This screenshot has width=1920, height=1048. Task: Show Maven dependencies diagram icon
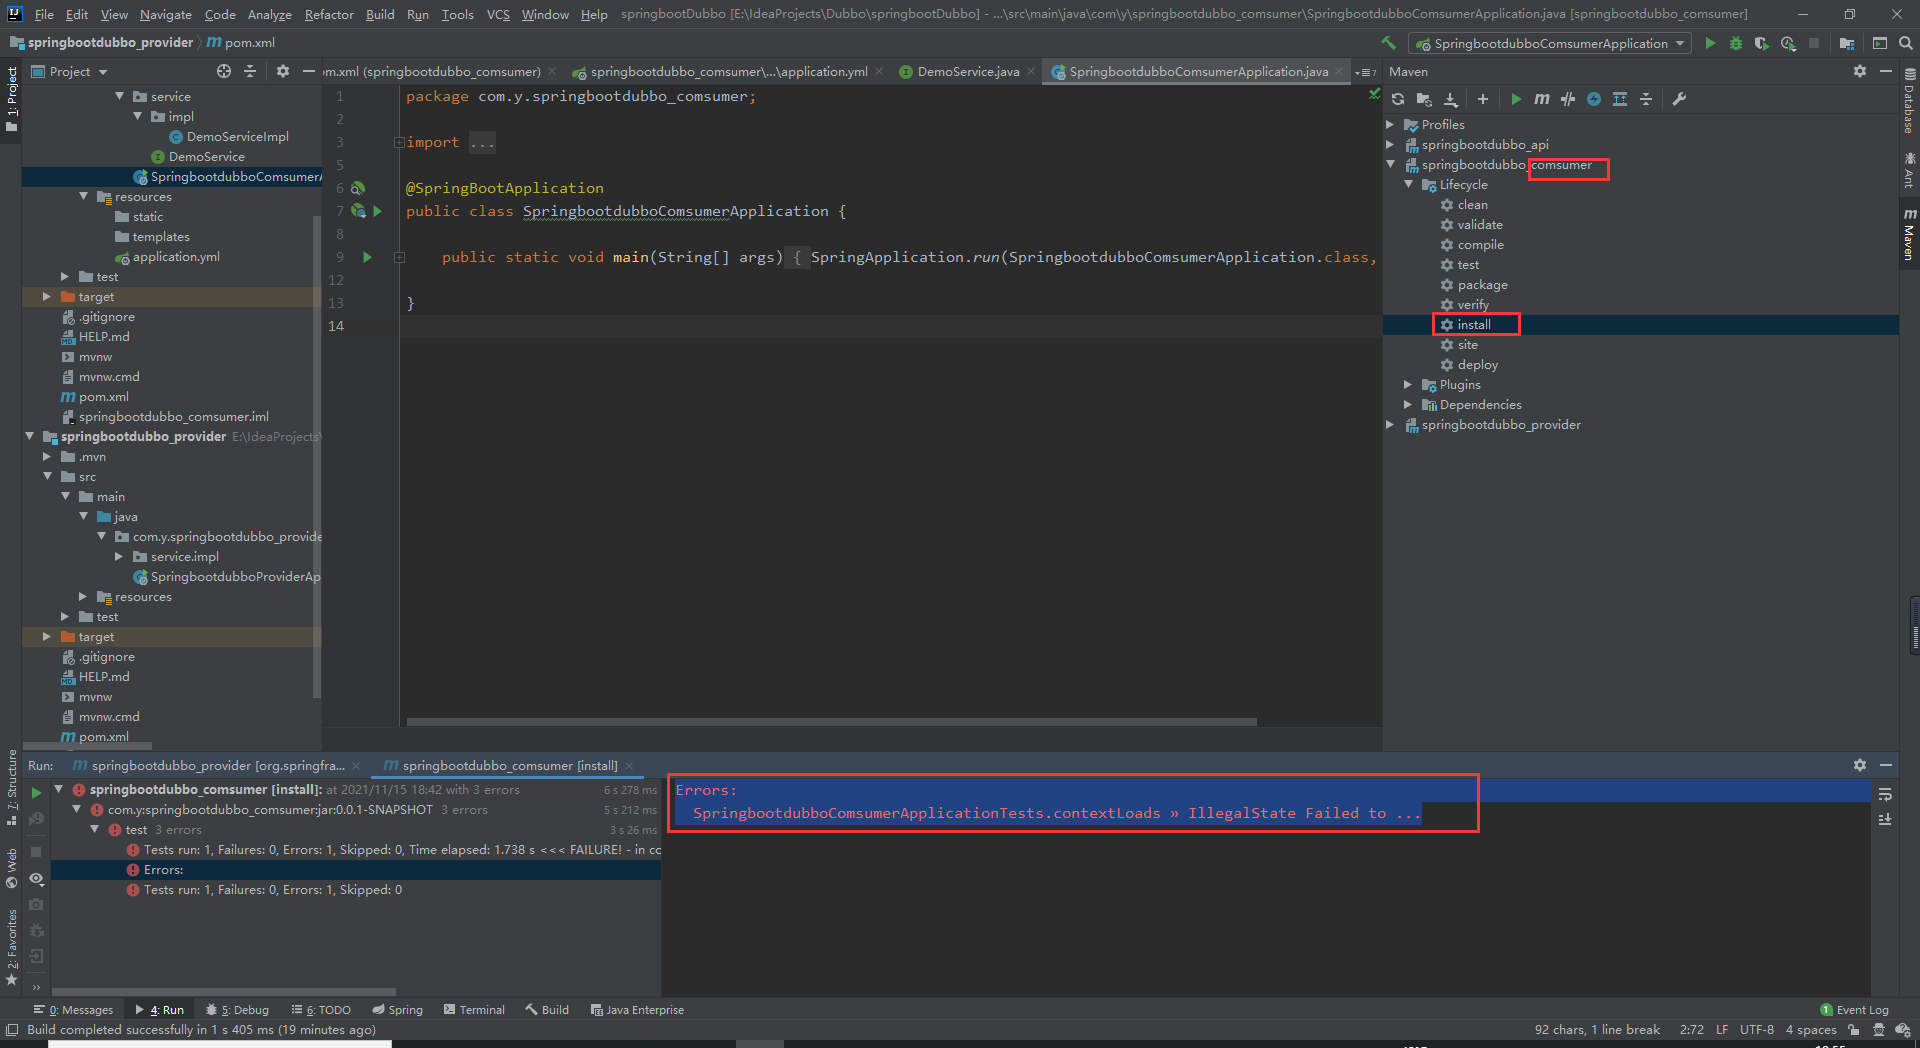coord(1620,99)
